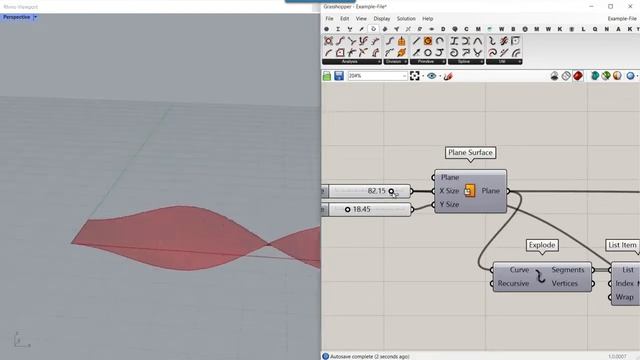Open the File menu in Grasshopper

[x=329, y=19]
